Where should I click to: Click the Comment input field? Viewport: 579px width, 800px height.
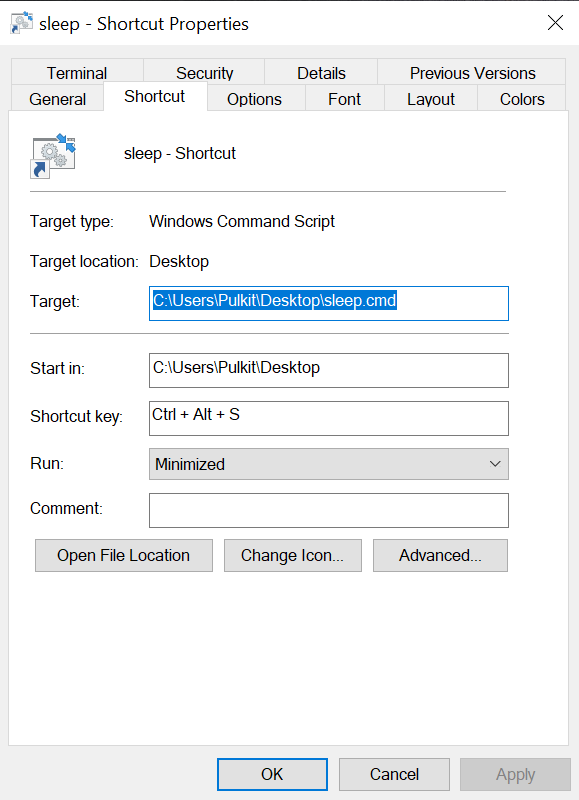point(328,510)
